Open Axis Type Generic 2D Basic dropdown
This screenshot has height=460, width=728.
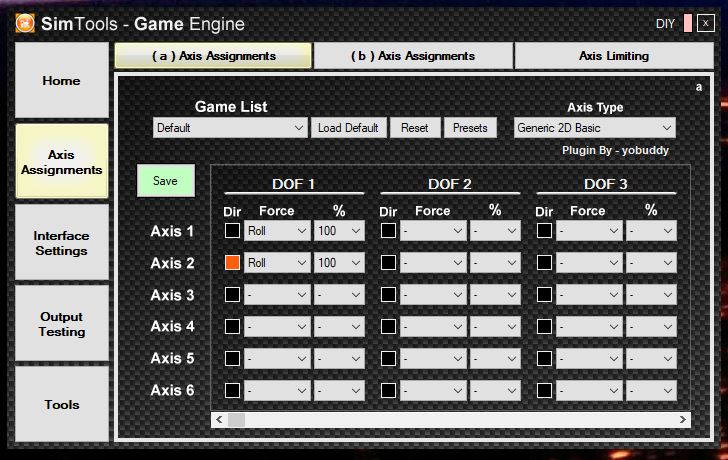(x=594, y=128)
